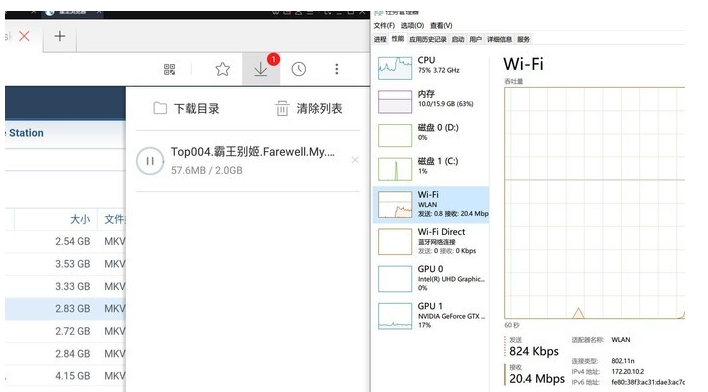
Task: Close the current browser tab
Action: click(x=24, y=36)
